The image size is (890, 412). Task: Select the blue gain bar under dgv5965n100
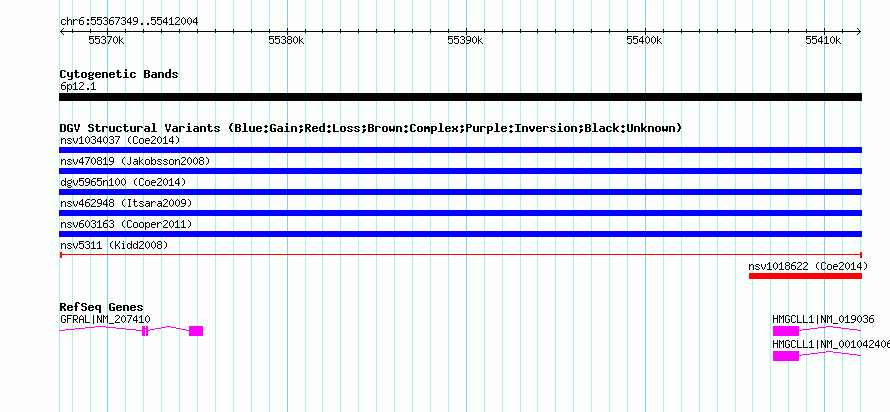[460, 192]
